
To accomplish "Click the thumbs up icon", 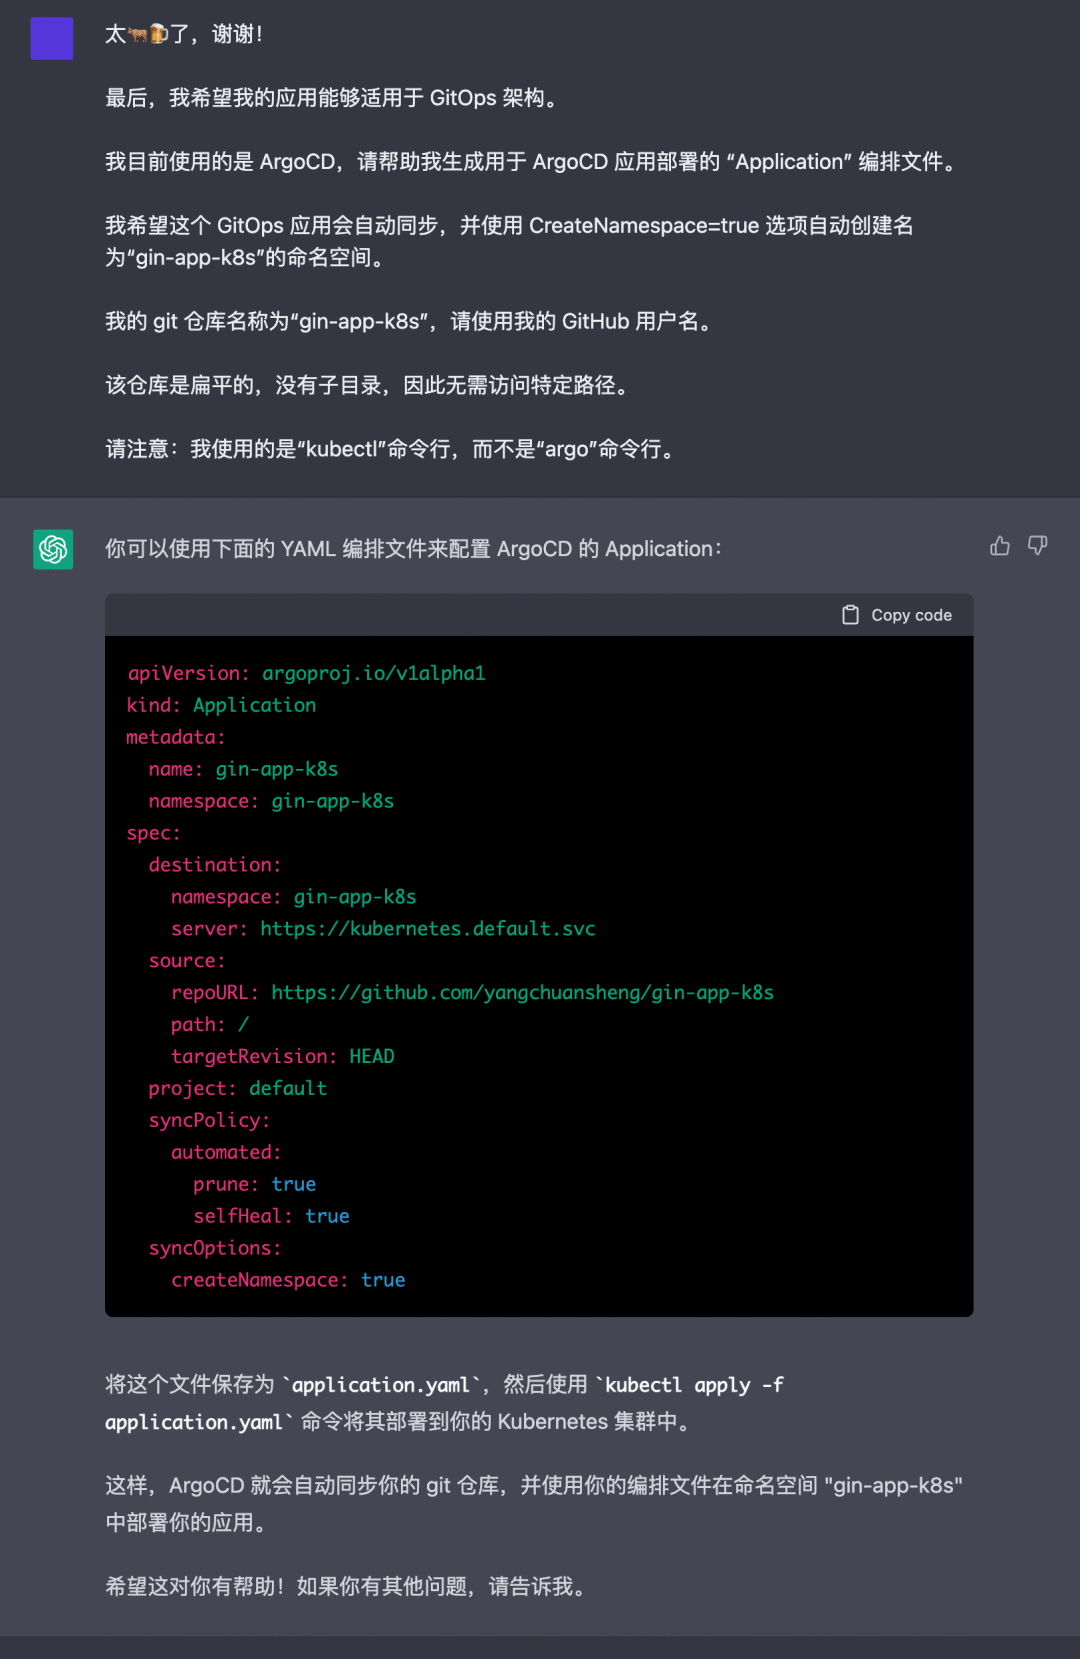I will [x=999, y=546].
